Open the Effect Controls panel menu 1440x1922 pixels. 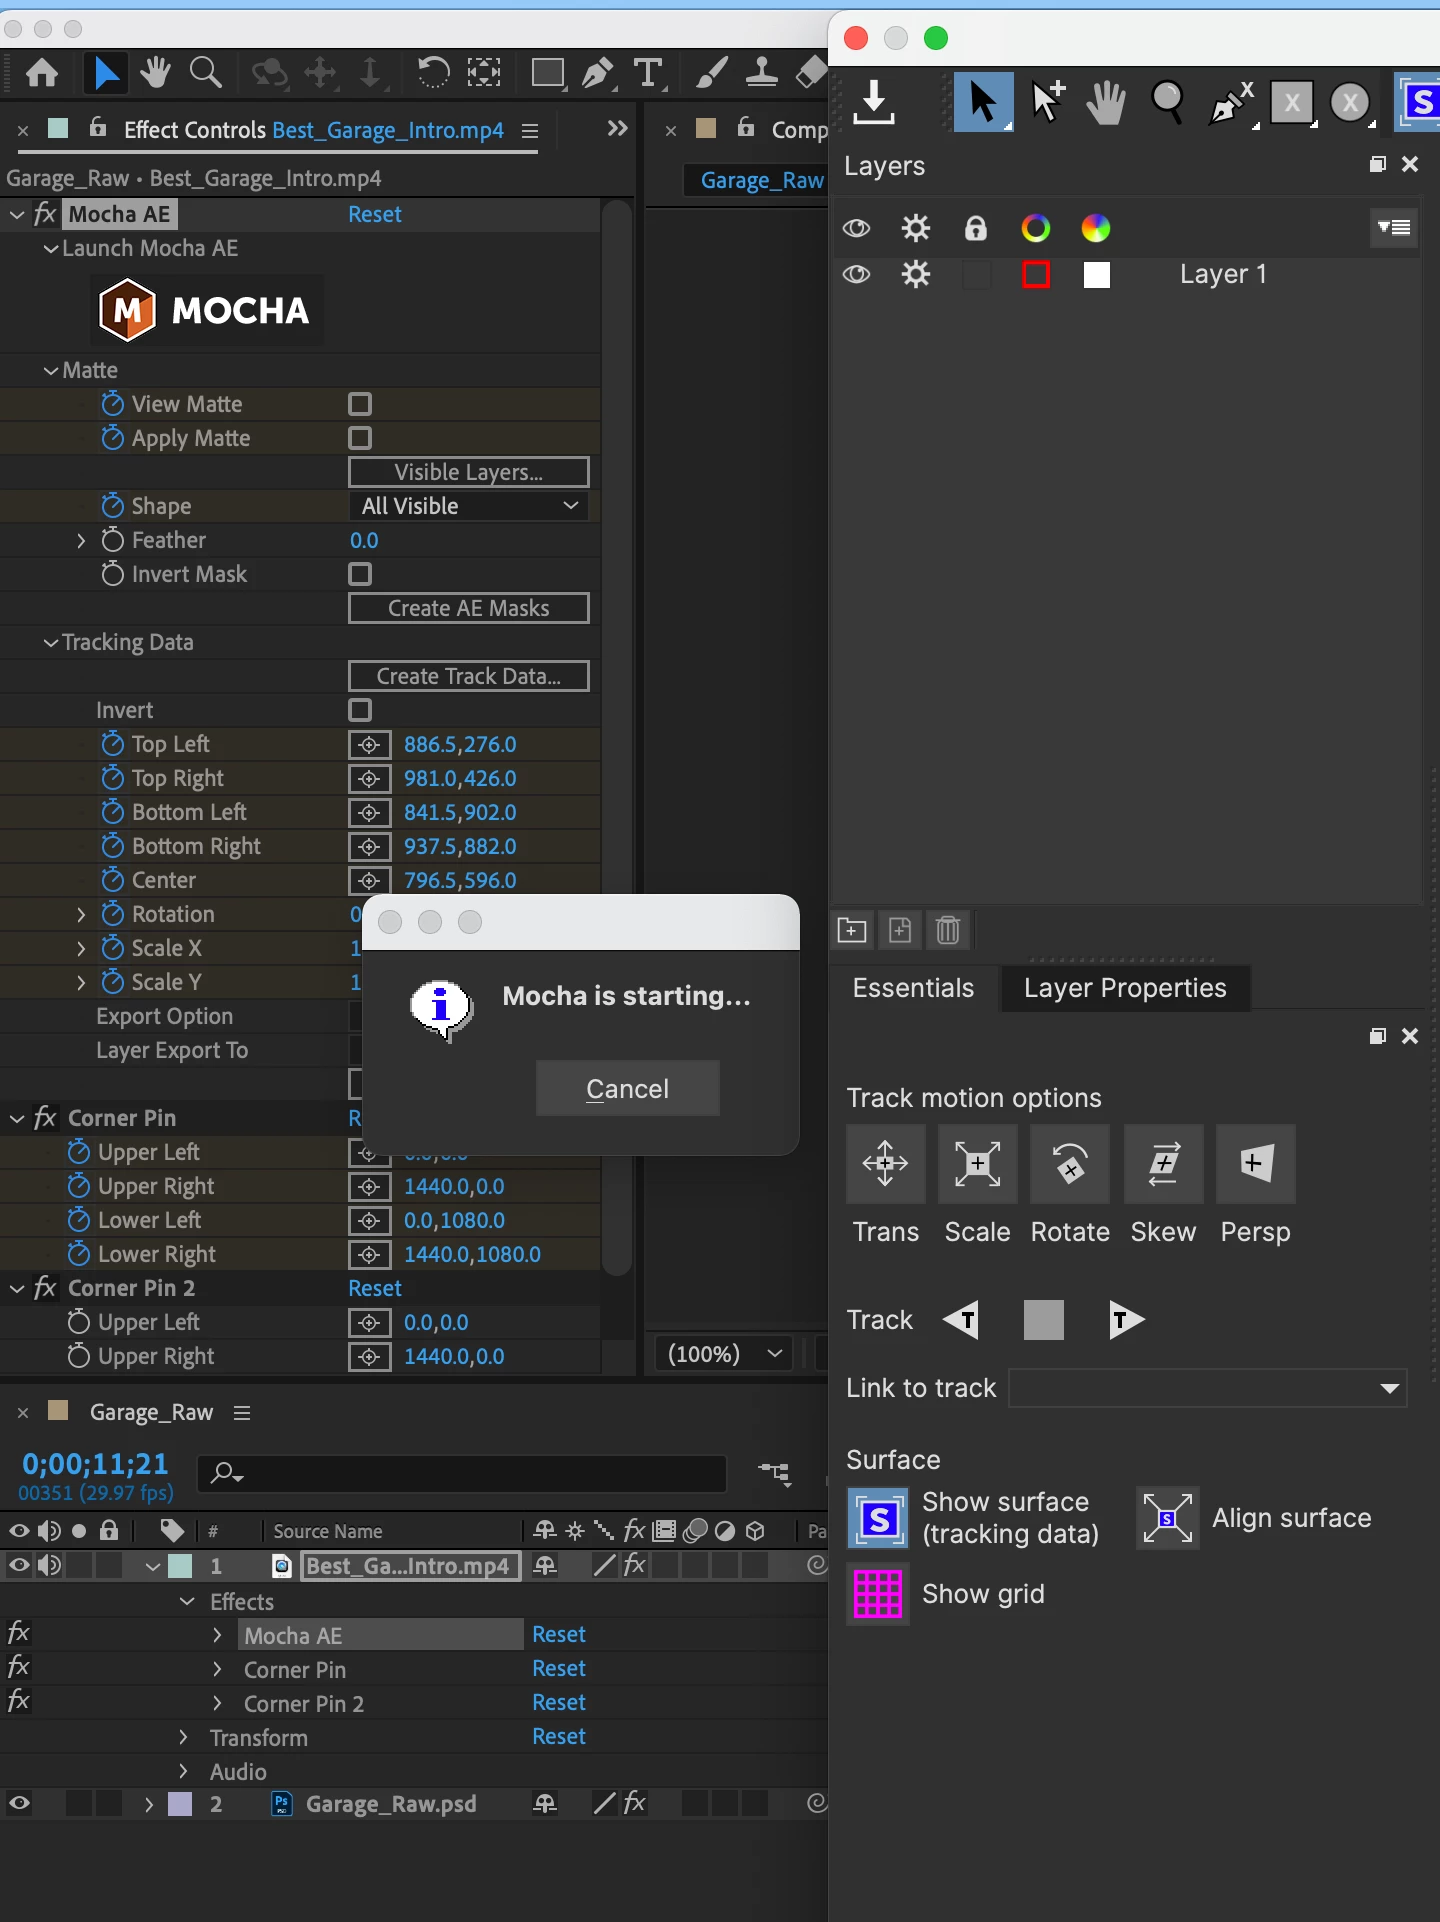click(x=530, y=131)
